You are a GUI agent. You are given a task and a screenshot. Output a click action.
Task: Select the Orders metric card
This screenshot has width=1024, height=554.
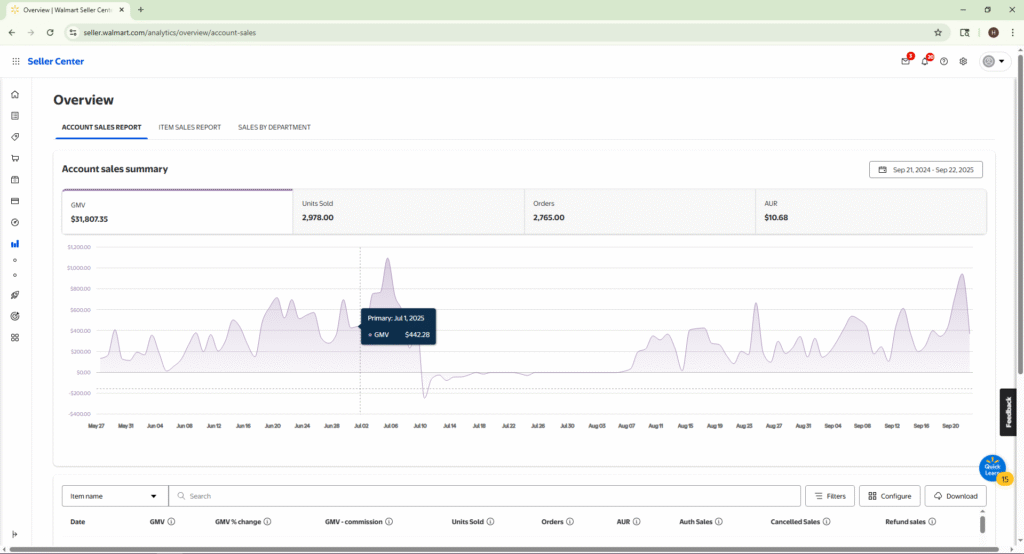pyautogui.click(x=640, y=211)
